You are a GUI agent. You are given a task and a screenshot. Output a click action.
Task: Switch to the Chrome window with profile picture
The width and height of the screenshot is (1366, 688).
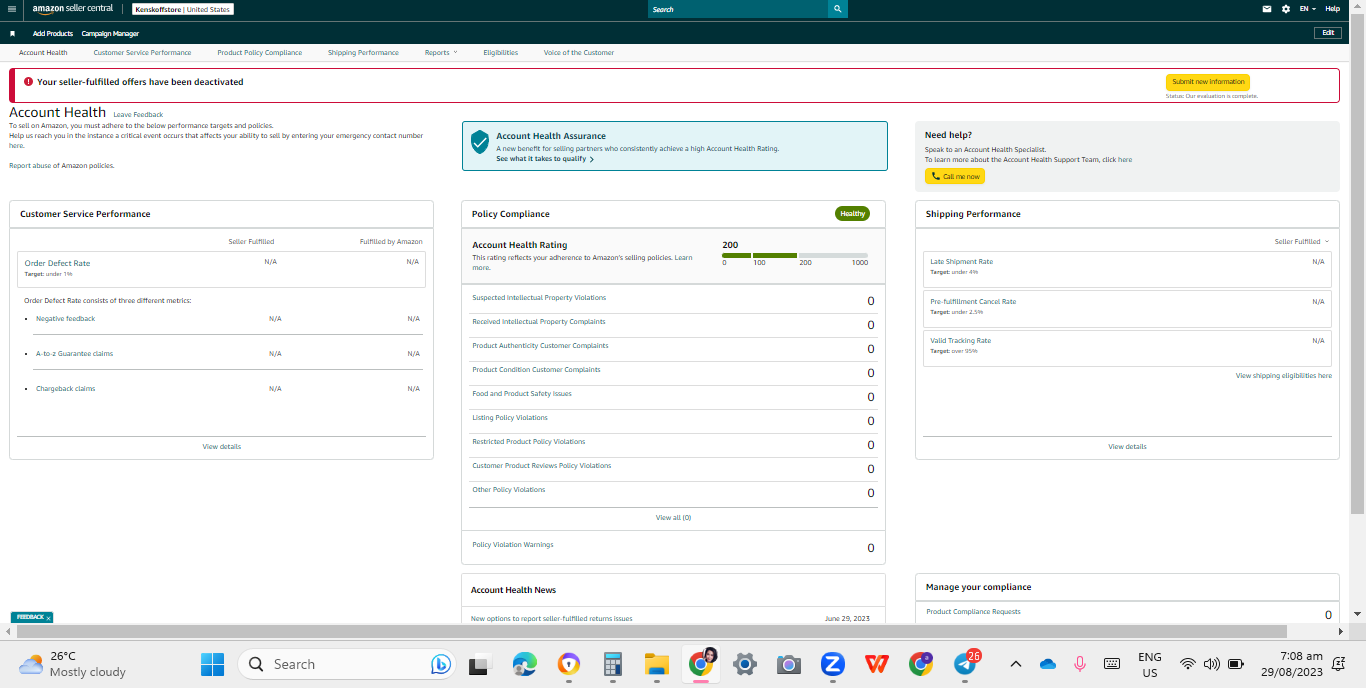[x=702, y=663]
